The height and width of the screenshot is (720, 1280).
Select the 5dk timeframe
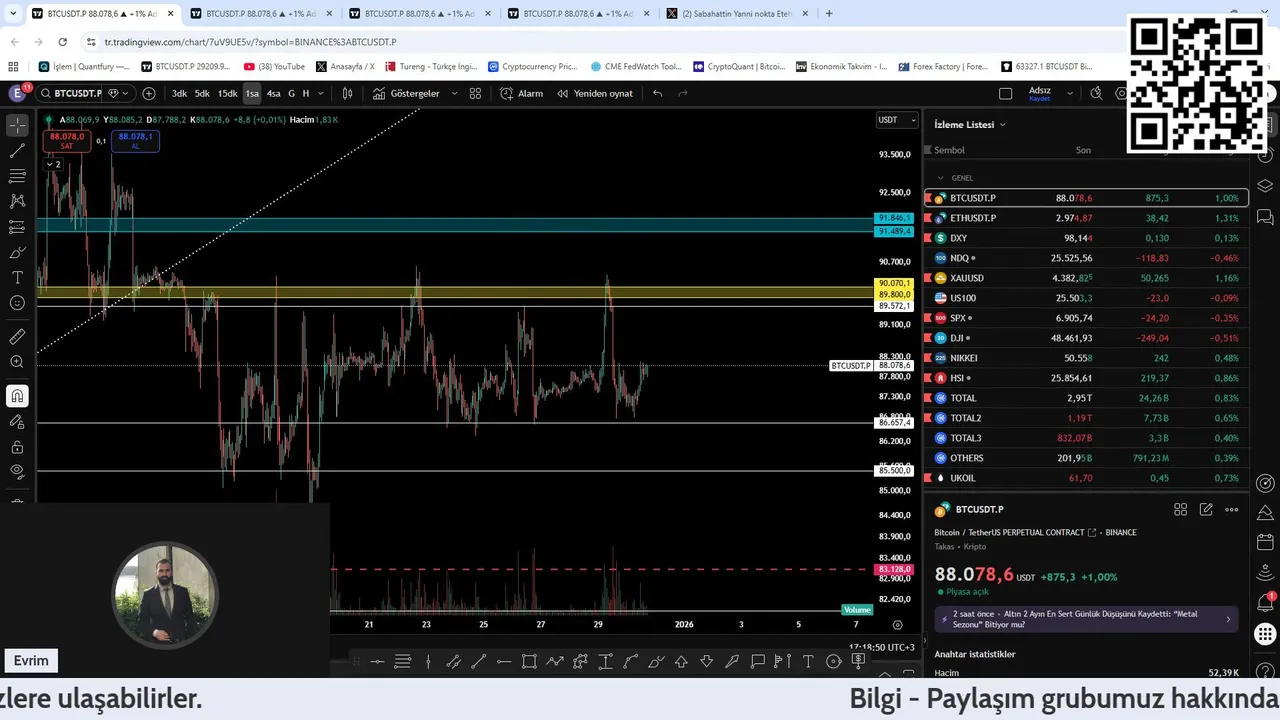coord(202,93)
